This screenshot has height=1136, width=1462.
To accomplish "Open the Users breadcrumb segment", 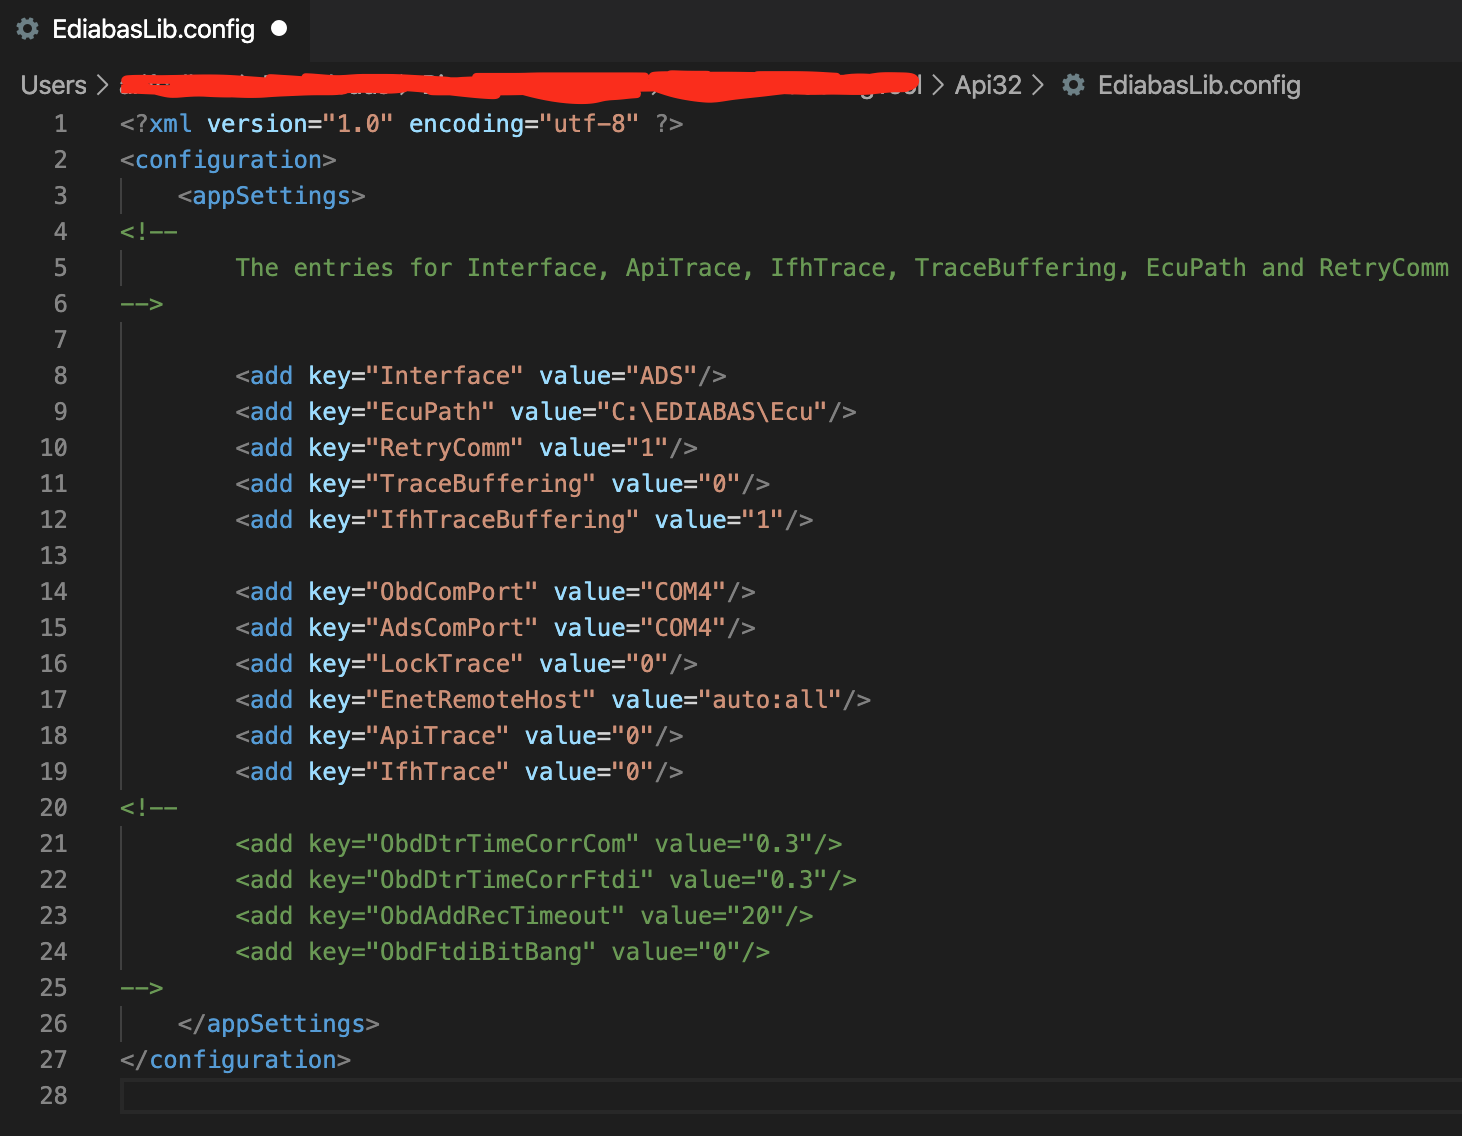I will [x=53, y=86].
